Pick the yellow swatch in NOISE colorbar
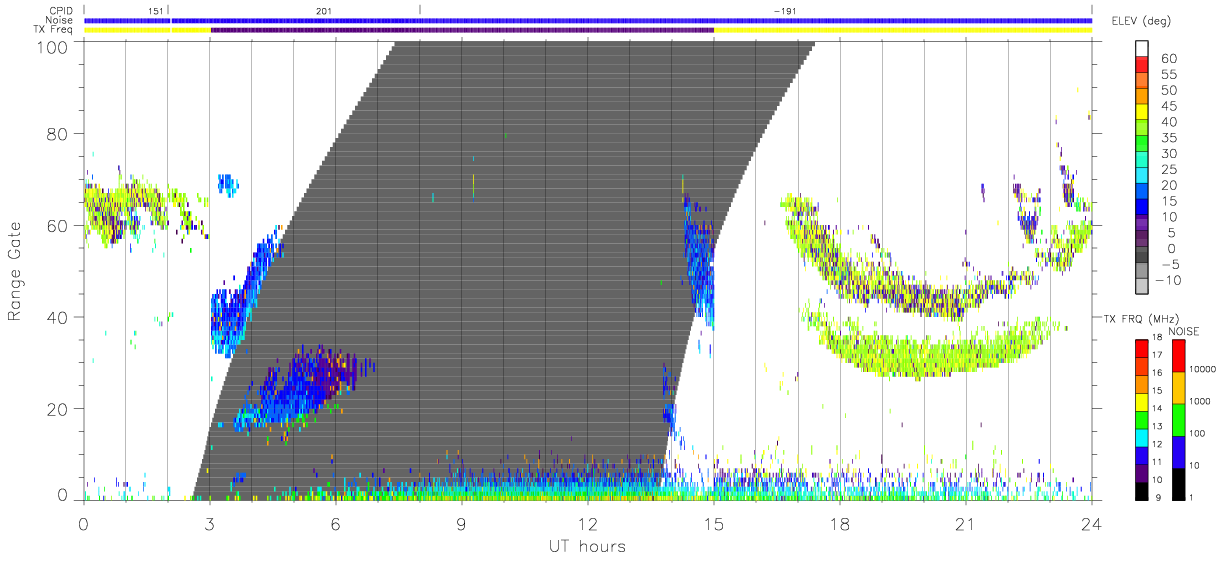Viewport: 1228px width, 567px height. (1178, 387)
